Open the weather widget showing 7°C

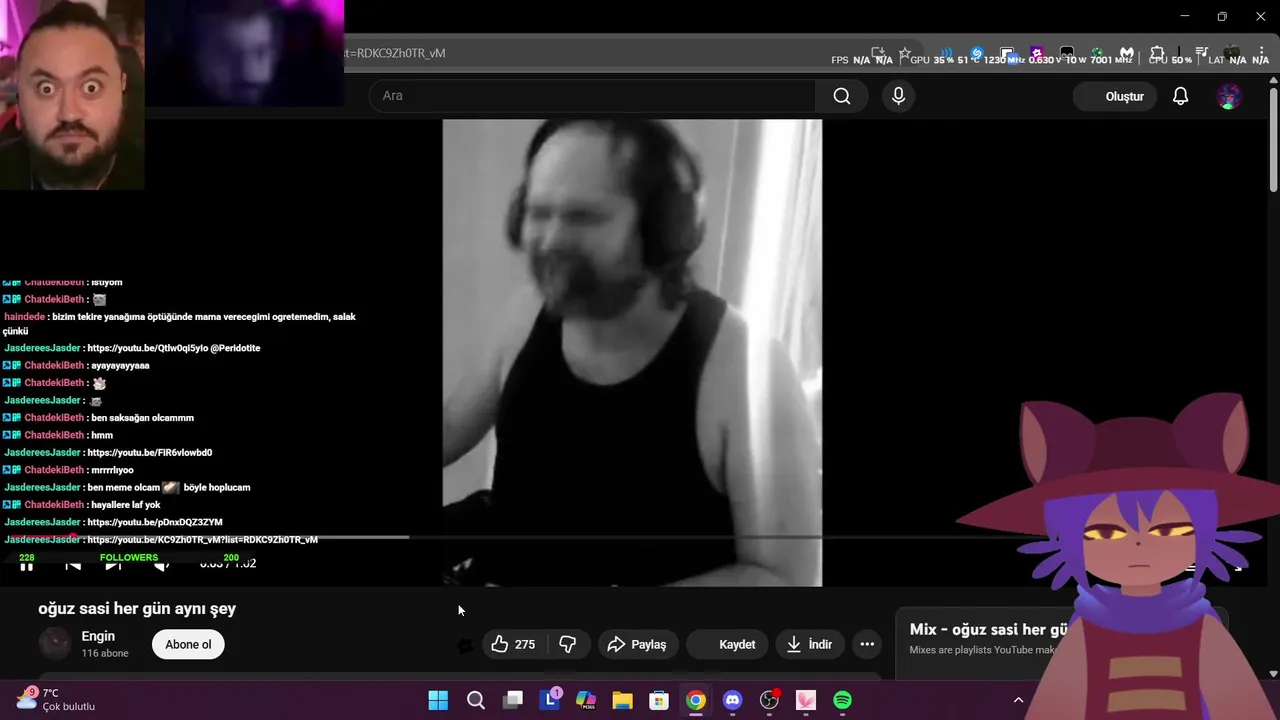pos(57,699)
